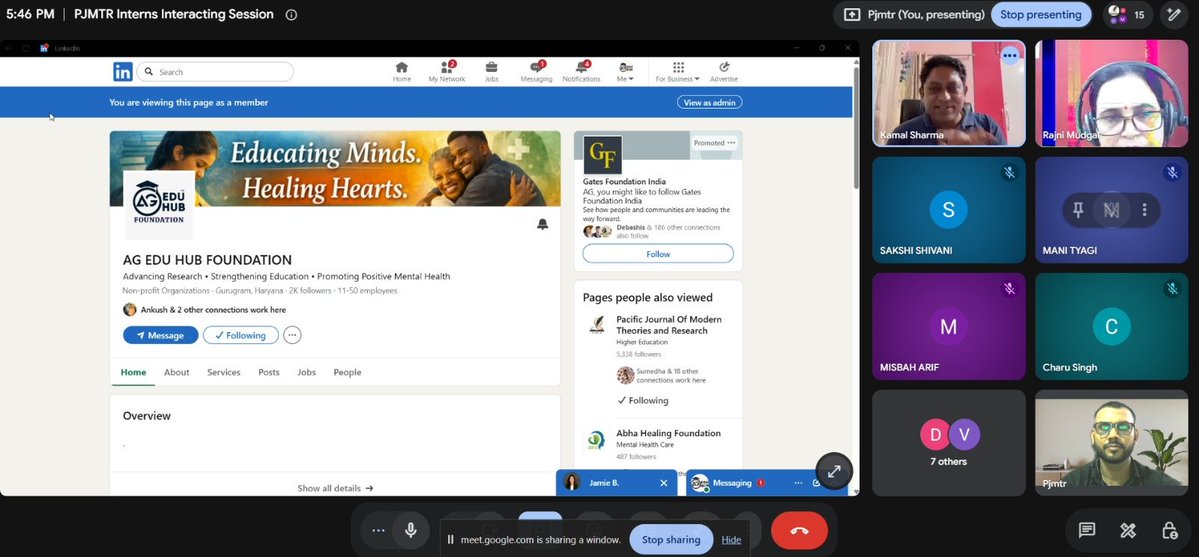Select Sakshi Shivani's tile
Image resolution: width=1199 pixels, height=557 pixels.
click(x=949, y=210)
